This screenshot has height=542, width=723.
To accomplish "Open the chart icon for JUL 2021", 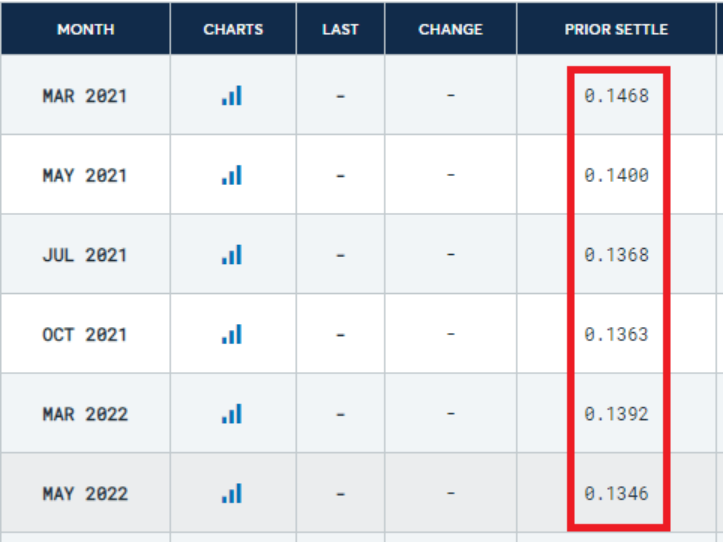I will (232, 255).
